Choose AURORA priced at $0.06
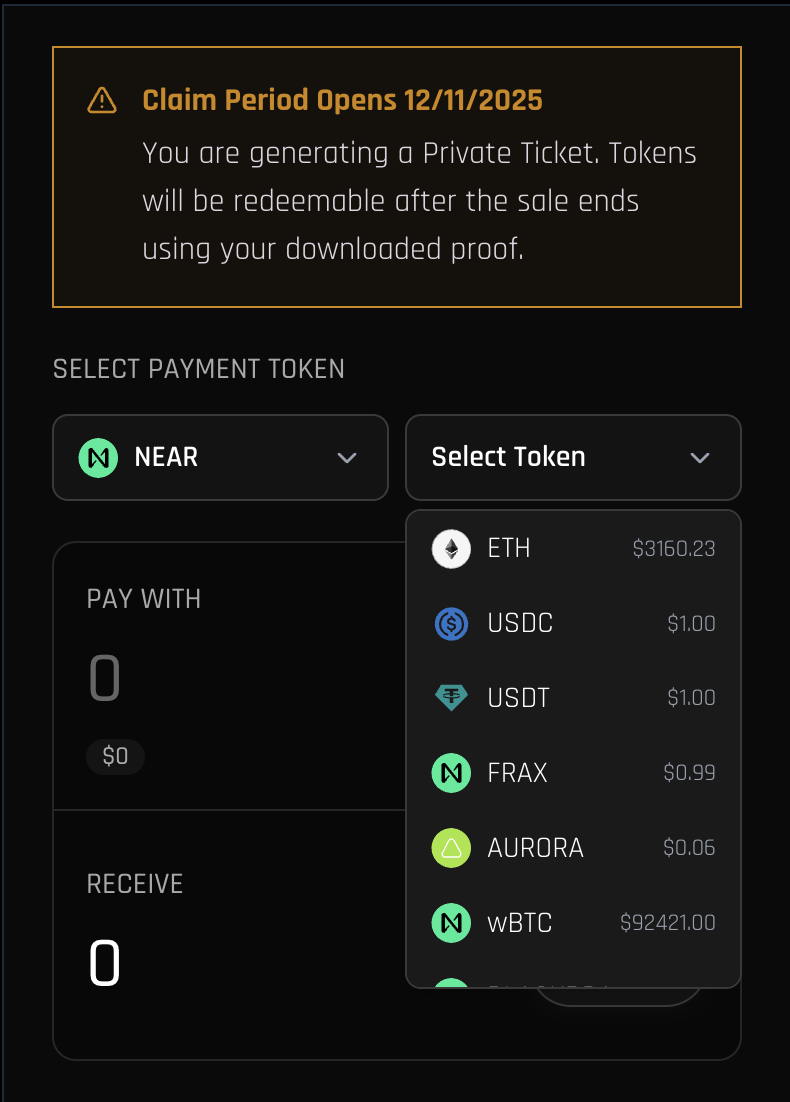Screen dimensions: 790x1102 [x=573, y=848]
